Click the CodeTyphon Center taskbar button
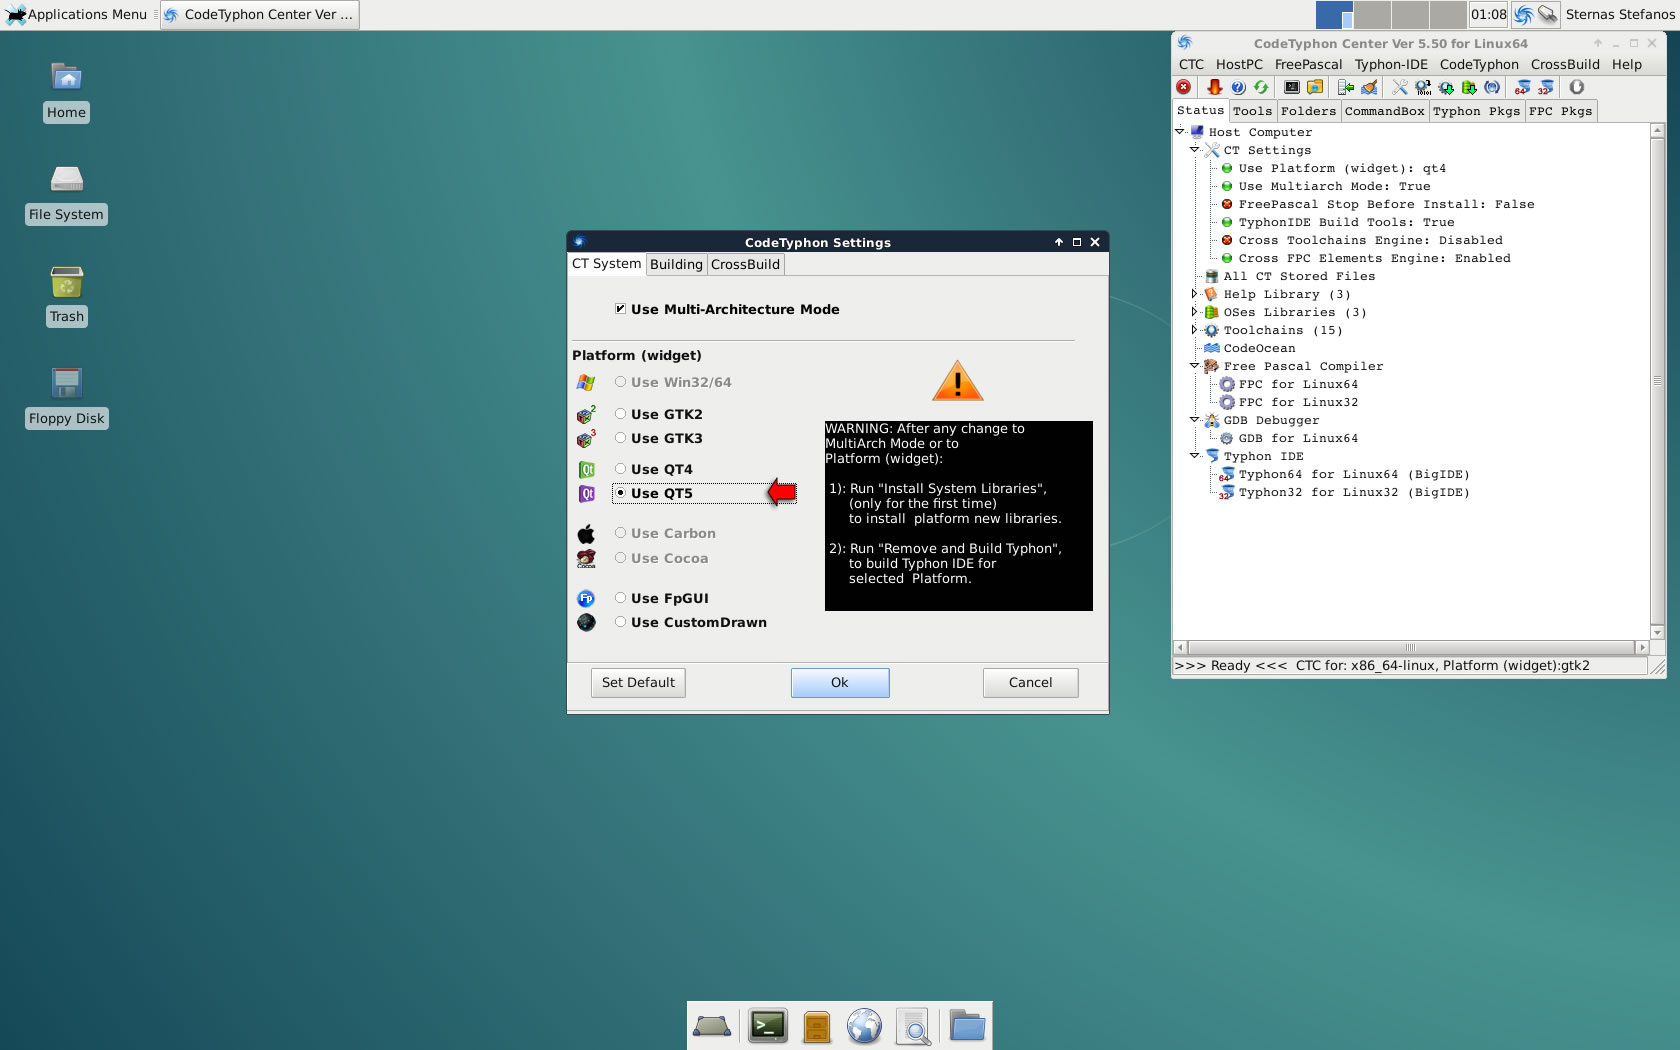 259,14
